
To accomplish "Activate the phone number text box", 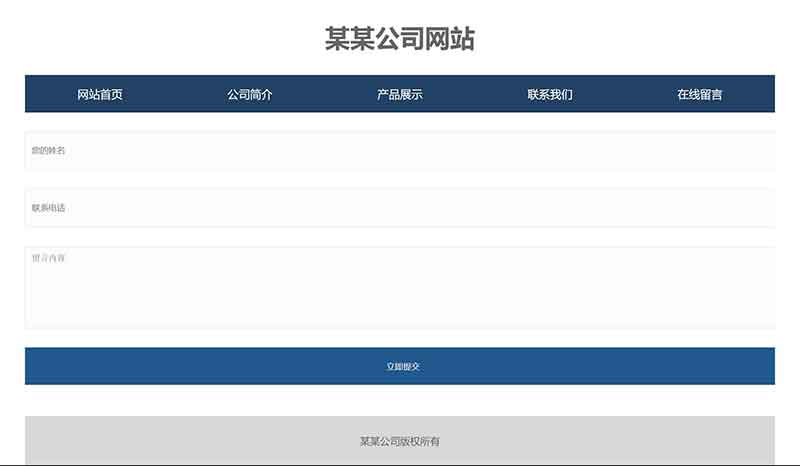I will tap(400, 208).
